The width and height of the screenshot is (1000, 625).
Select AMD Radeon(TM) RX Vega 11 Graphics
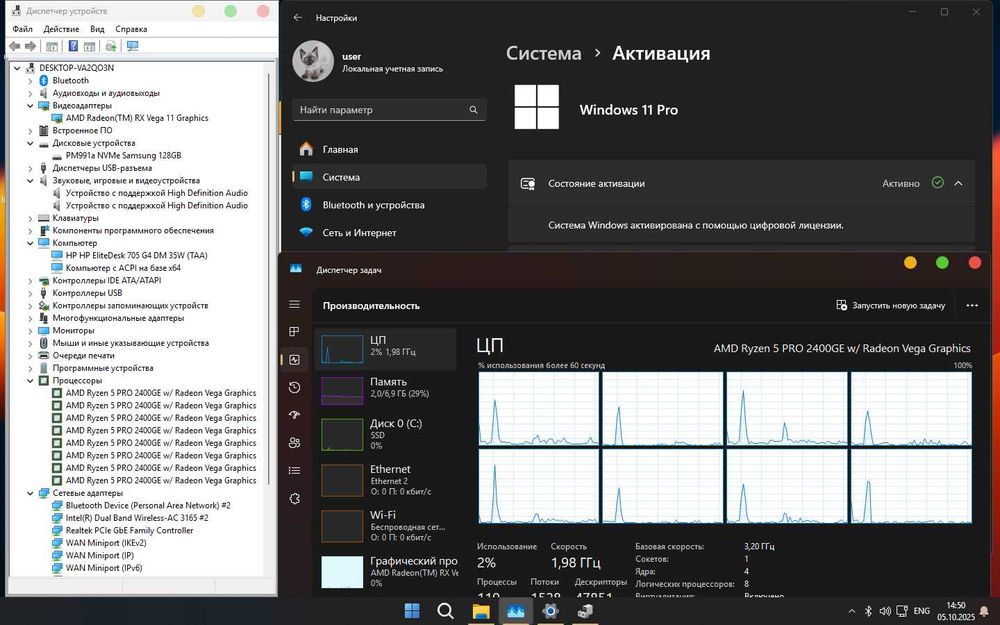[136, 118]
